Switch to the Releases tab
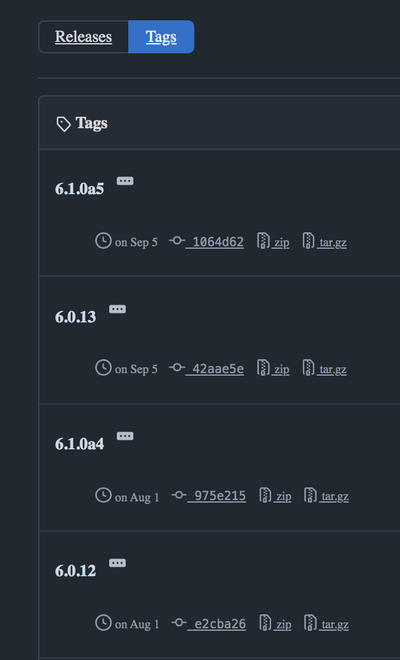 coord(83,37)
